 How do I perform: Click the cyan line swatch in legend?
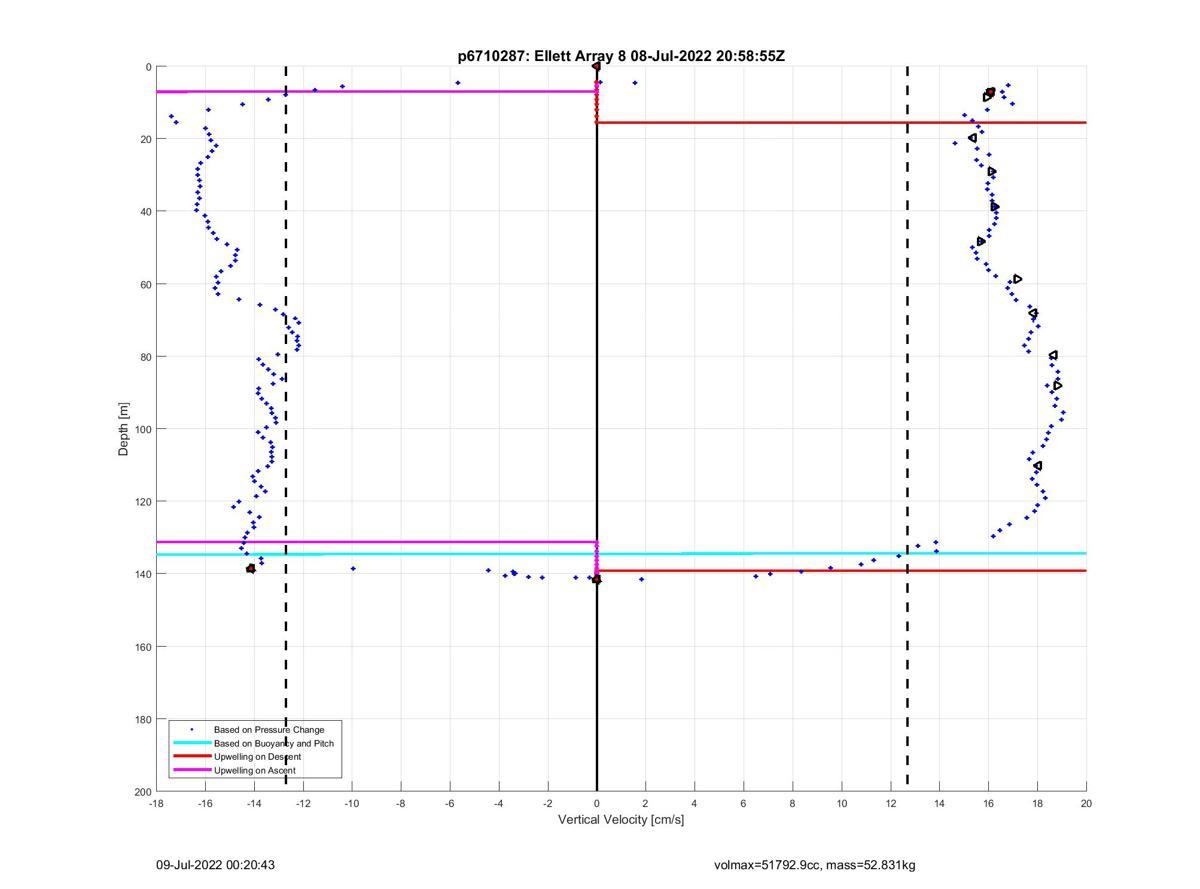click(191, 743)
